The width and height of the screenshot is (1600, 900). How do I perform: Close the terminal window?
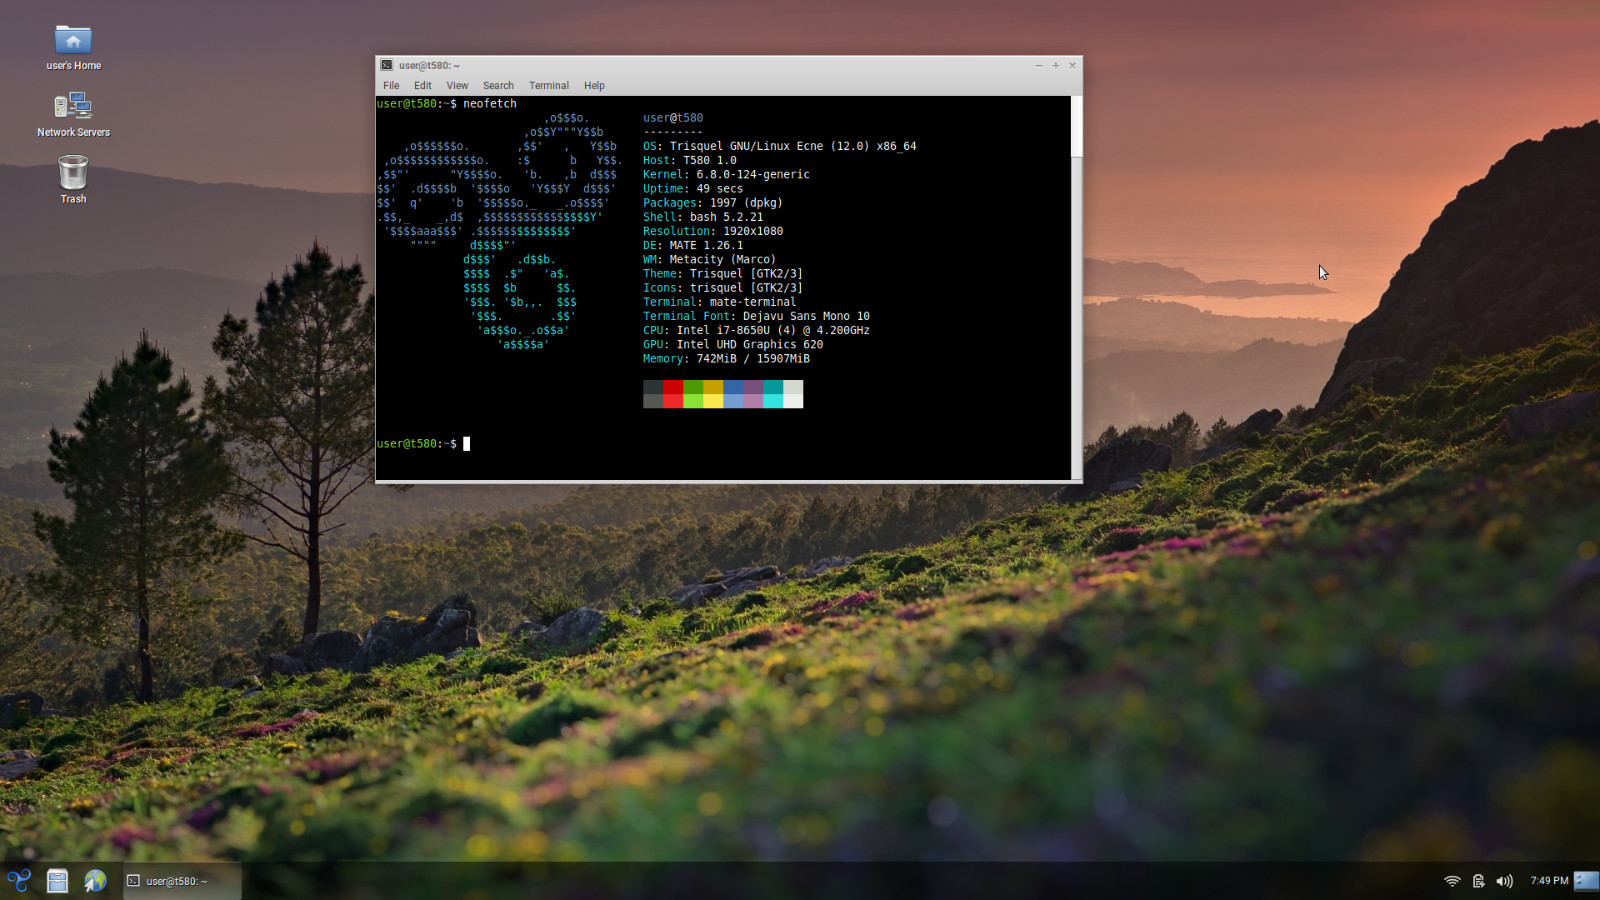[1072, 65]
